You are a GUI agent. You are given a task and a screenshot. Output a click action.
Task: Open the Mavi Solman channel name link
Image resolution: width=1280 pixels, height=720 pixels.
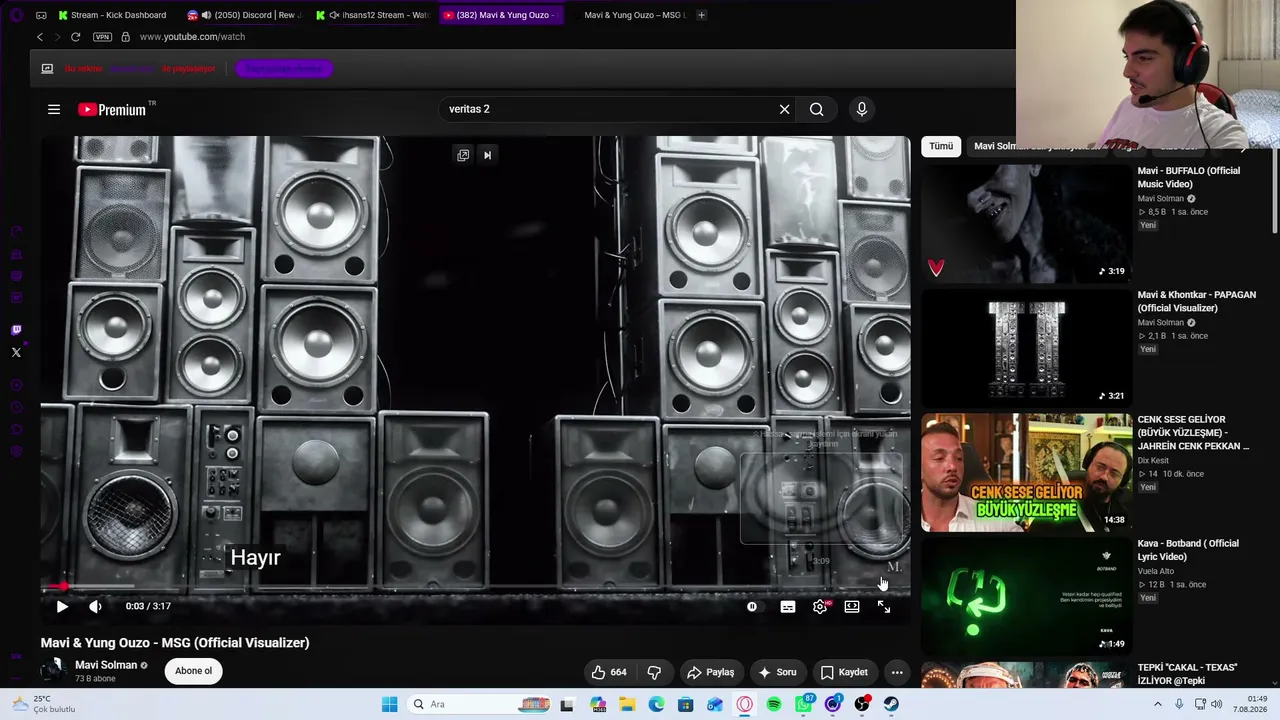(x=106, y=665)
